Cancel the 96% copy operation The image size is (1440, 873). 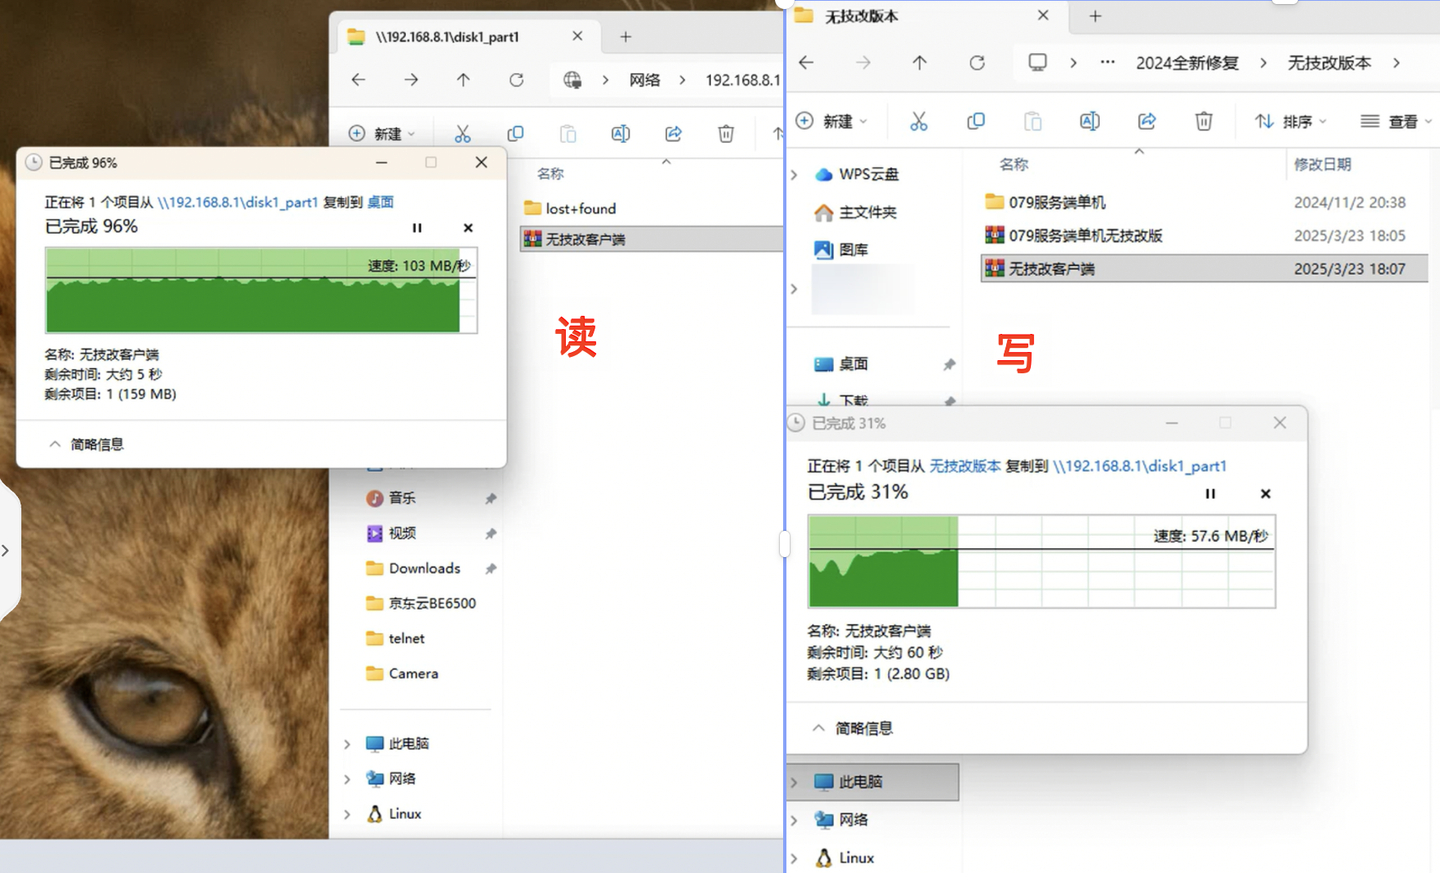[468, 228]
